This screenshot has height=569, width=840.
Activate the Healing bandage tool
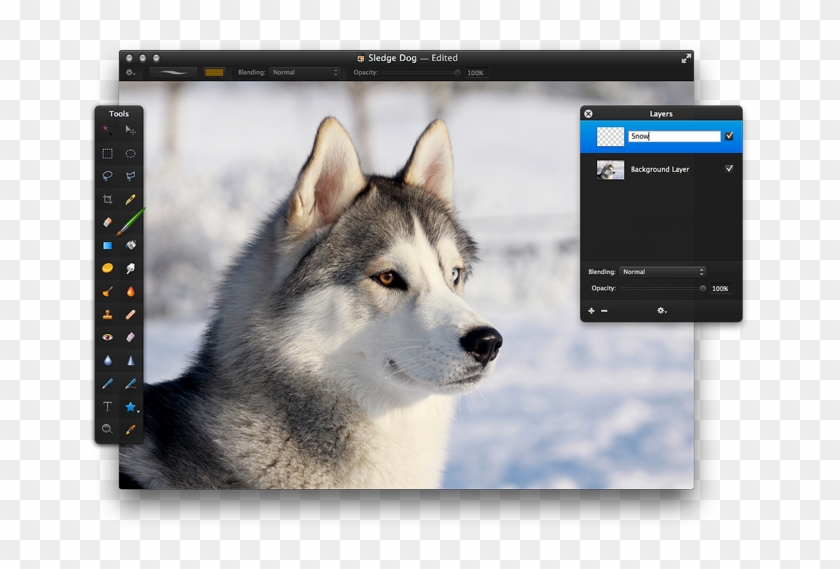130,315
